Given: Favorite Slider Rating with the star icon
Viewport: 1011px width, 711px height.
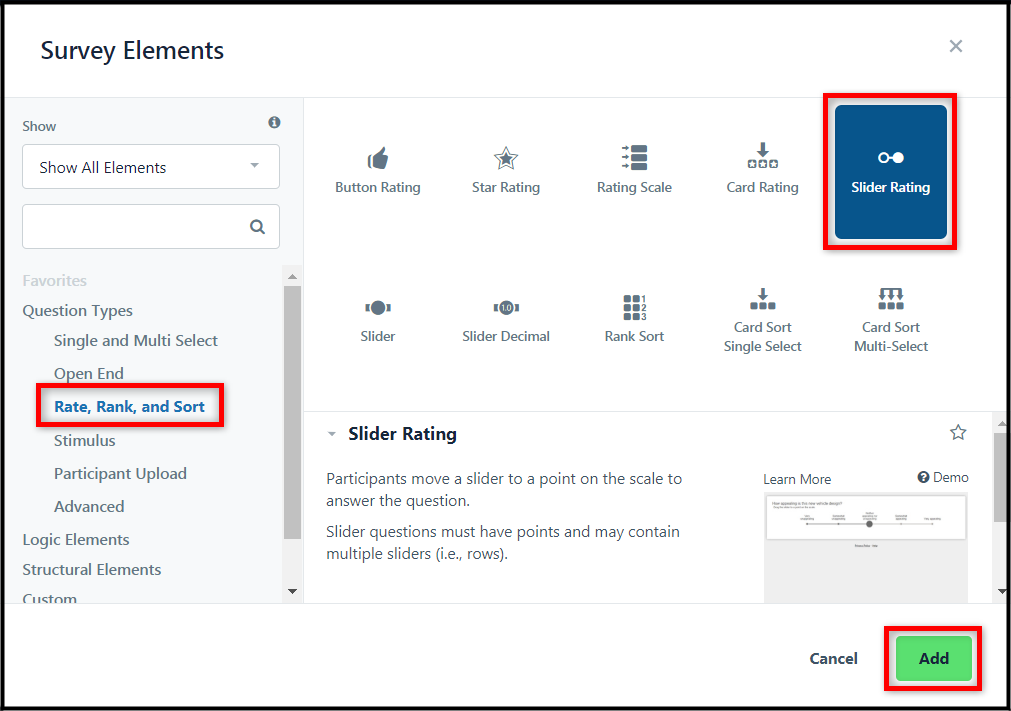Looking at the screenshot, I should tap(958, 433).
